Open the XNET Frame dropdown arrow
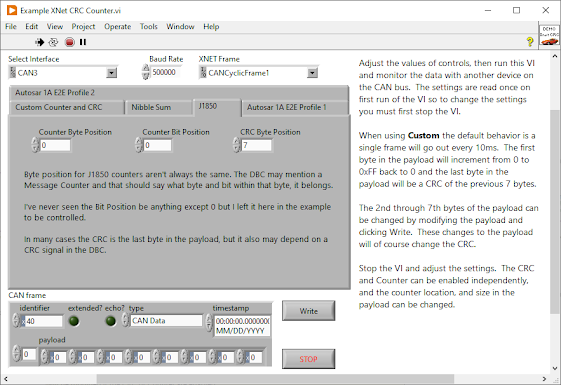Viewport: 561px width, 385px height. tap(312, 73)
